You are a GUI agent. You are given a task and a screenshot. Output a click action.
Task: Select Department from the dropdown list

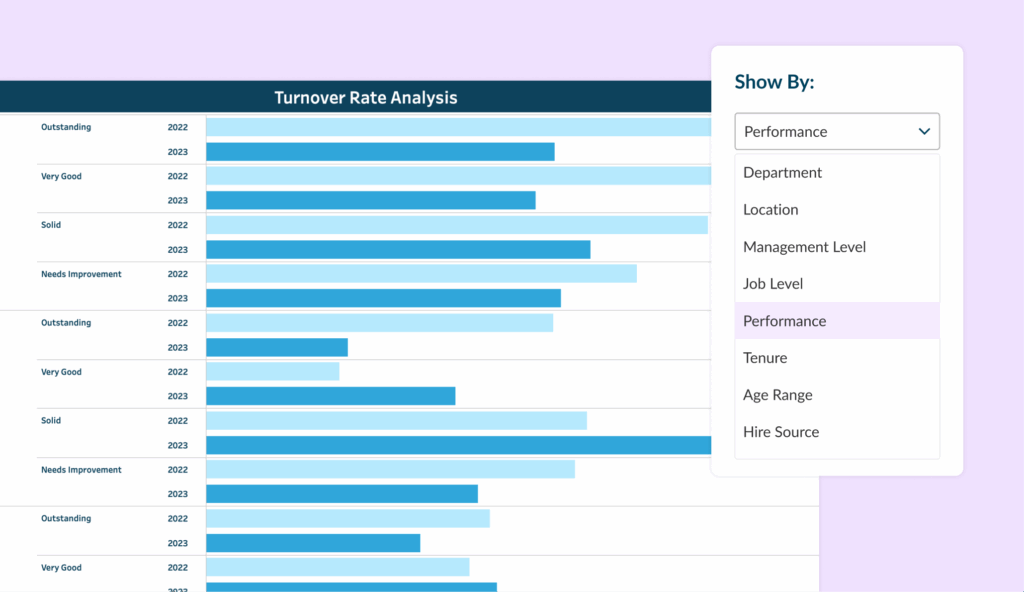coord(783,173)
